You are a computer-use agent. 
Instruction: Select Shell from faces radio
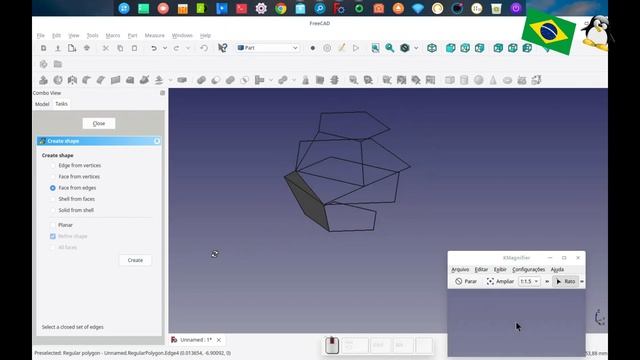[53, 199]
